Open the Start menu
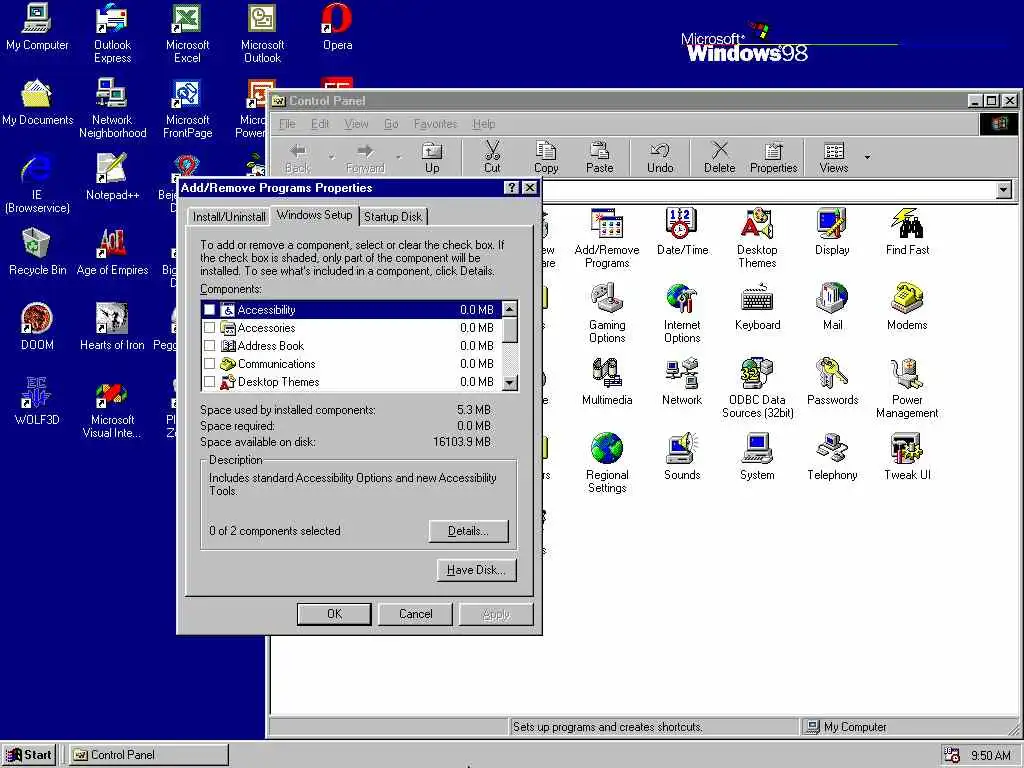This screenshot has height=768, width=1024. pyautogui.click(x=29, y=755)
